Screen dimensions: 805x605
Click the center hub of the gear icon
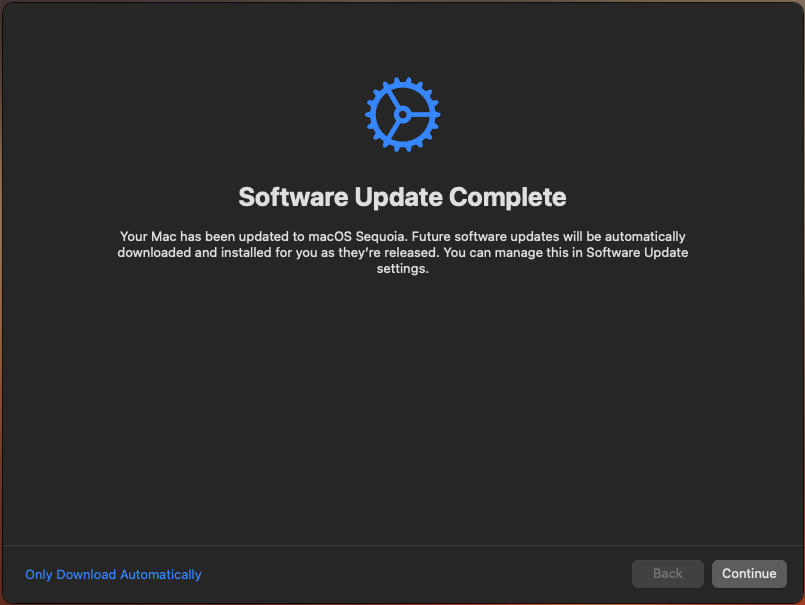[403, 115]
